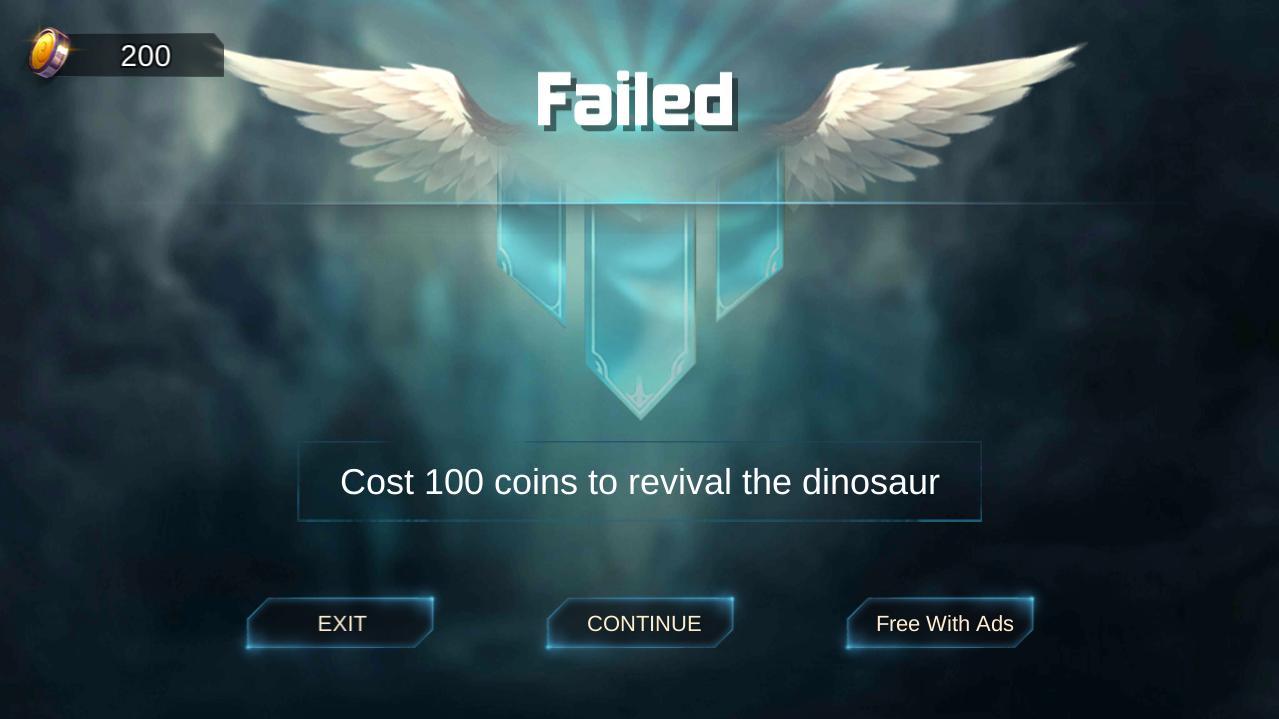Click the large center blue banner
Viewport: 1279px width, 719px height.
pyautogui.click(x=639, y=300)
